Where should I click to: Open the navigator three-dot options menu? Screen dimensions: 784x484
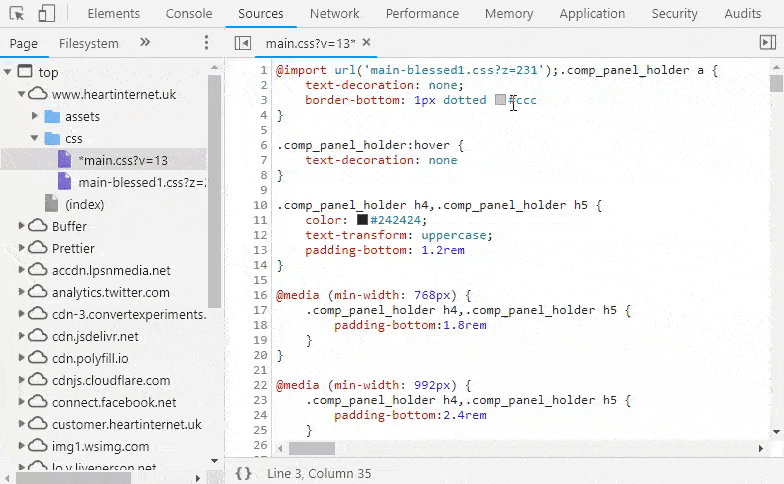pyautogui.click(x=206, y=43)
